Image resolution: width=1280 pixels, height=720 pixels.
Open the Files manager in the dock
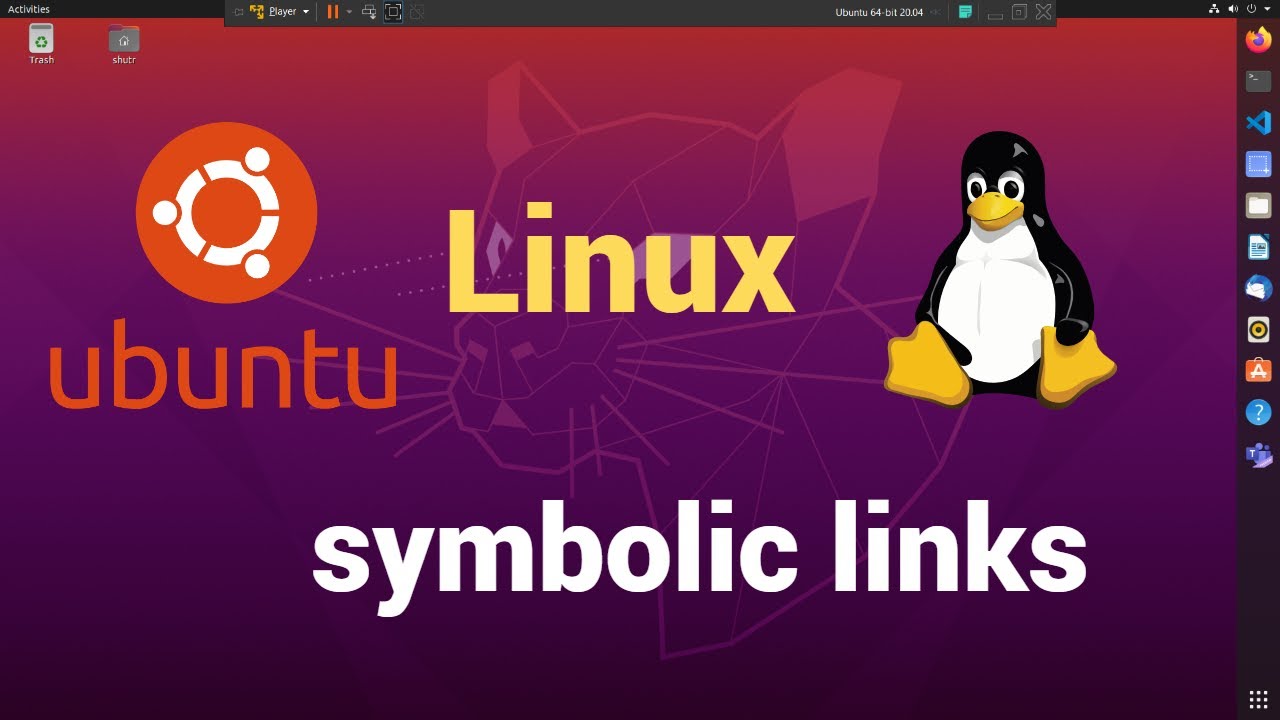click(x=1258, y=205)
